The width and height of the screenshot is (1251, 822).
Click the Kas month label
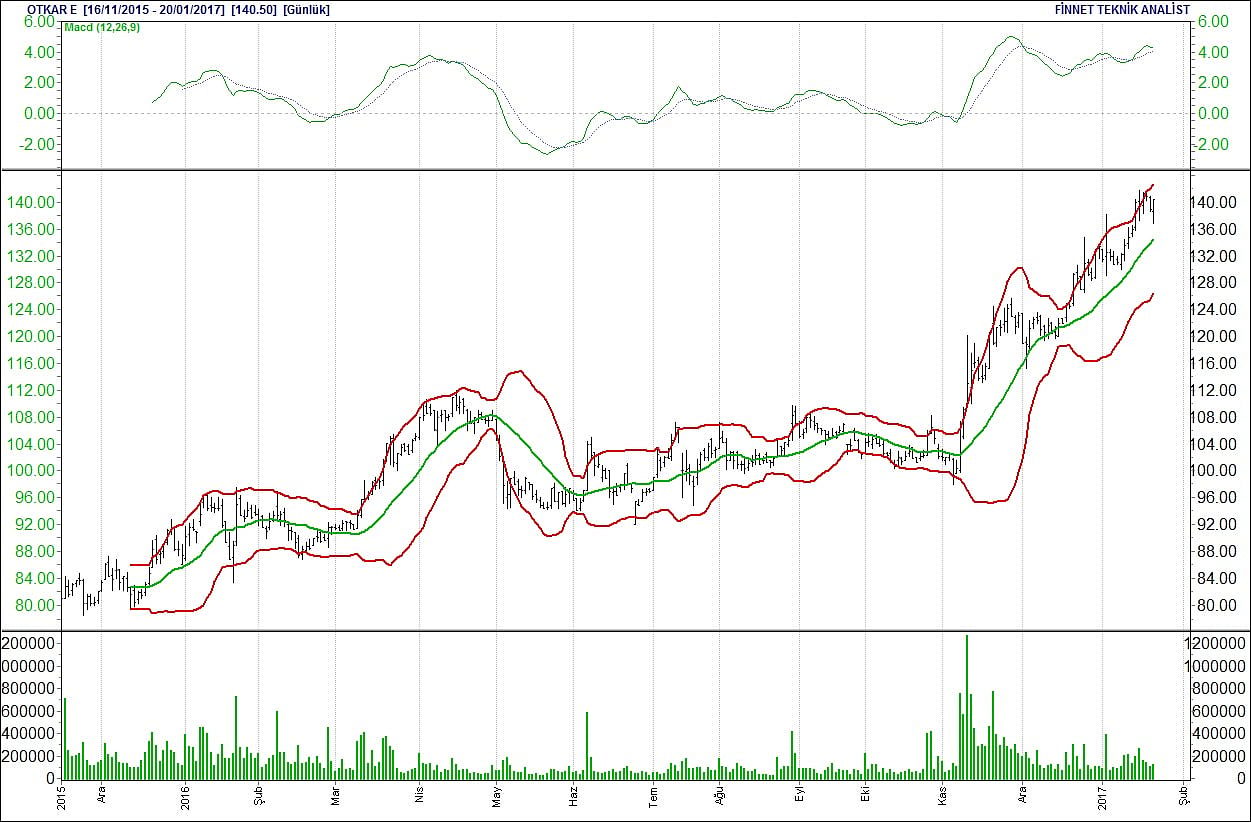click(942, 797)
